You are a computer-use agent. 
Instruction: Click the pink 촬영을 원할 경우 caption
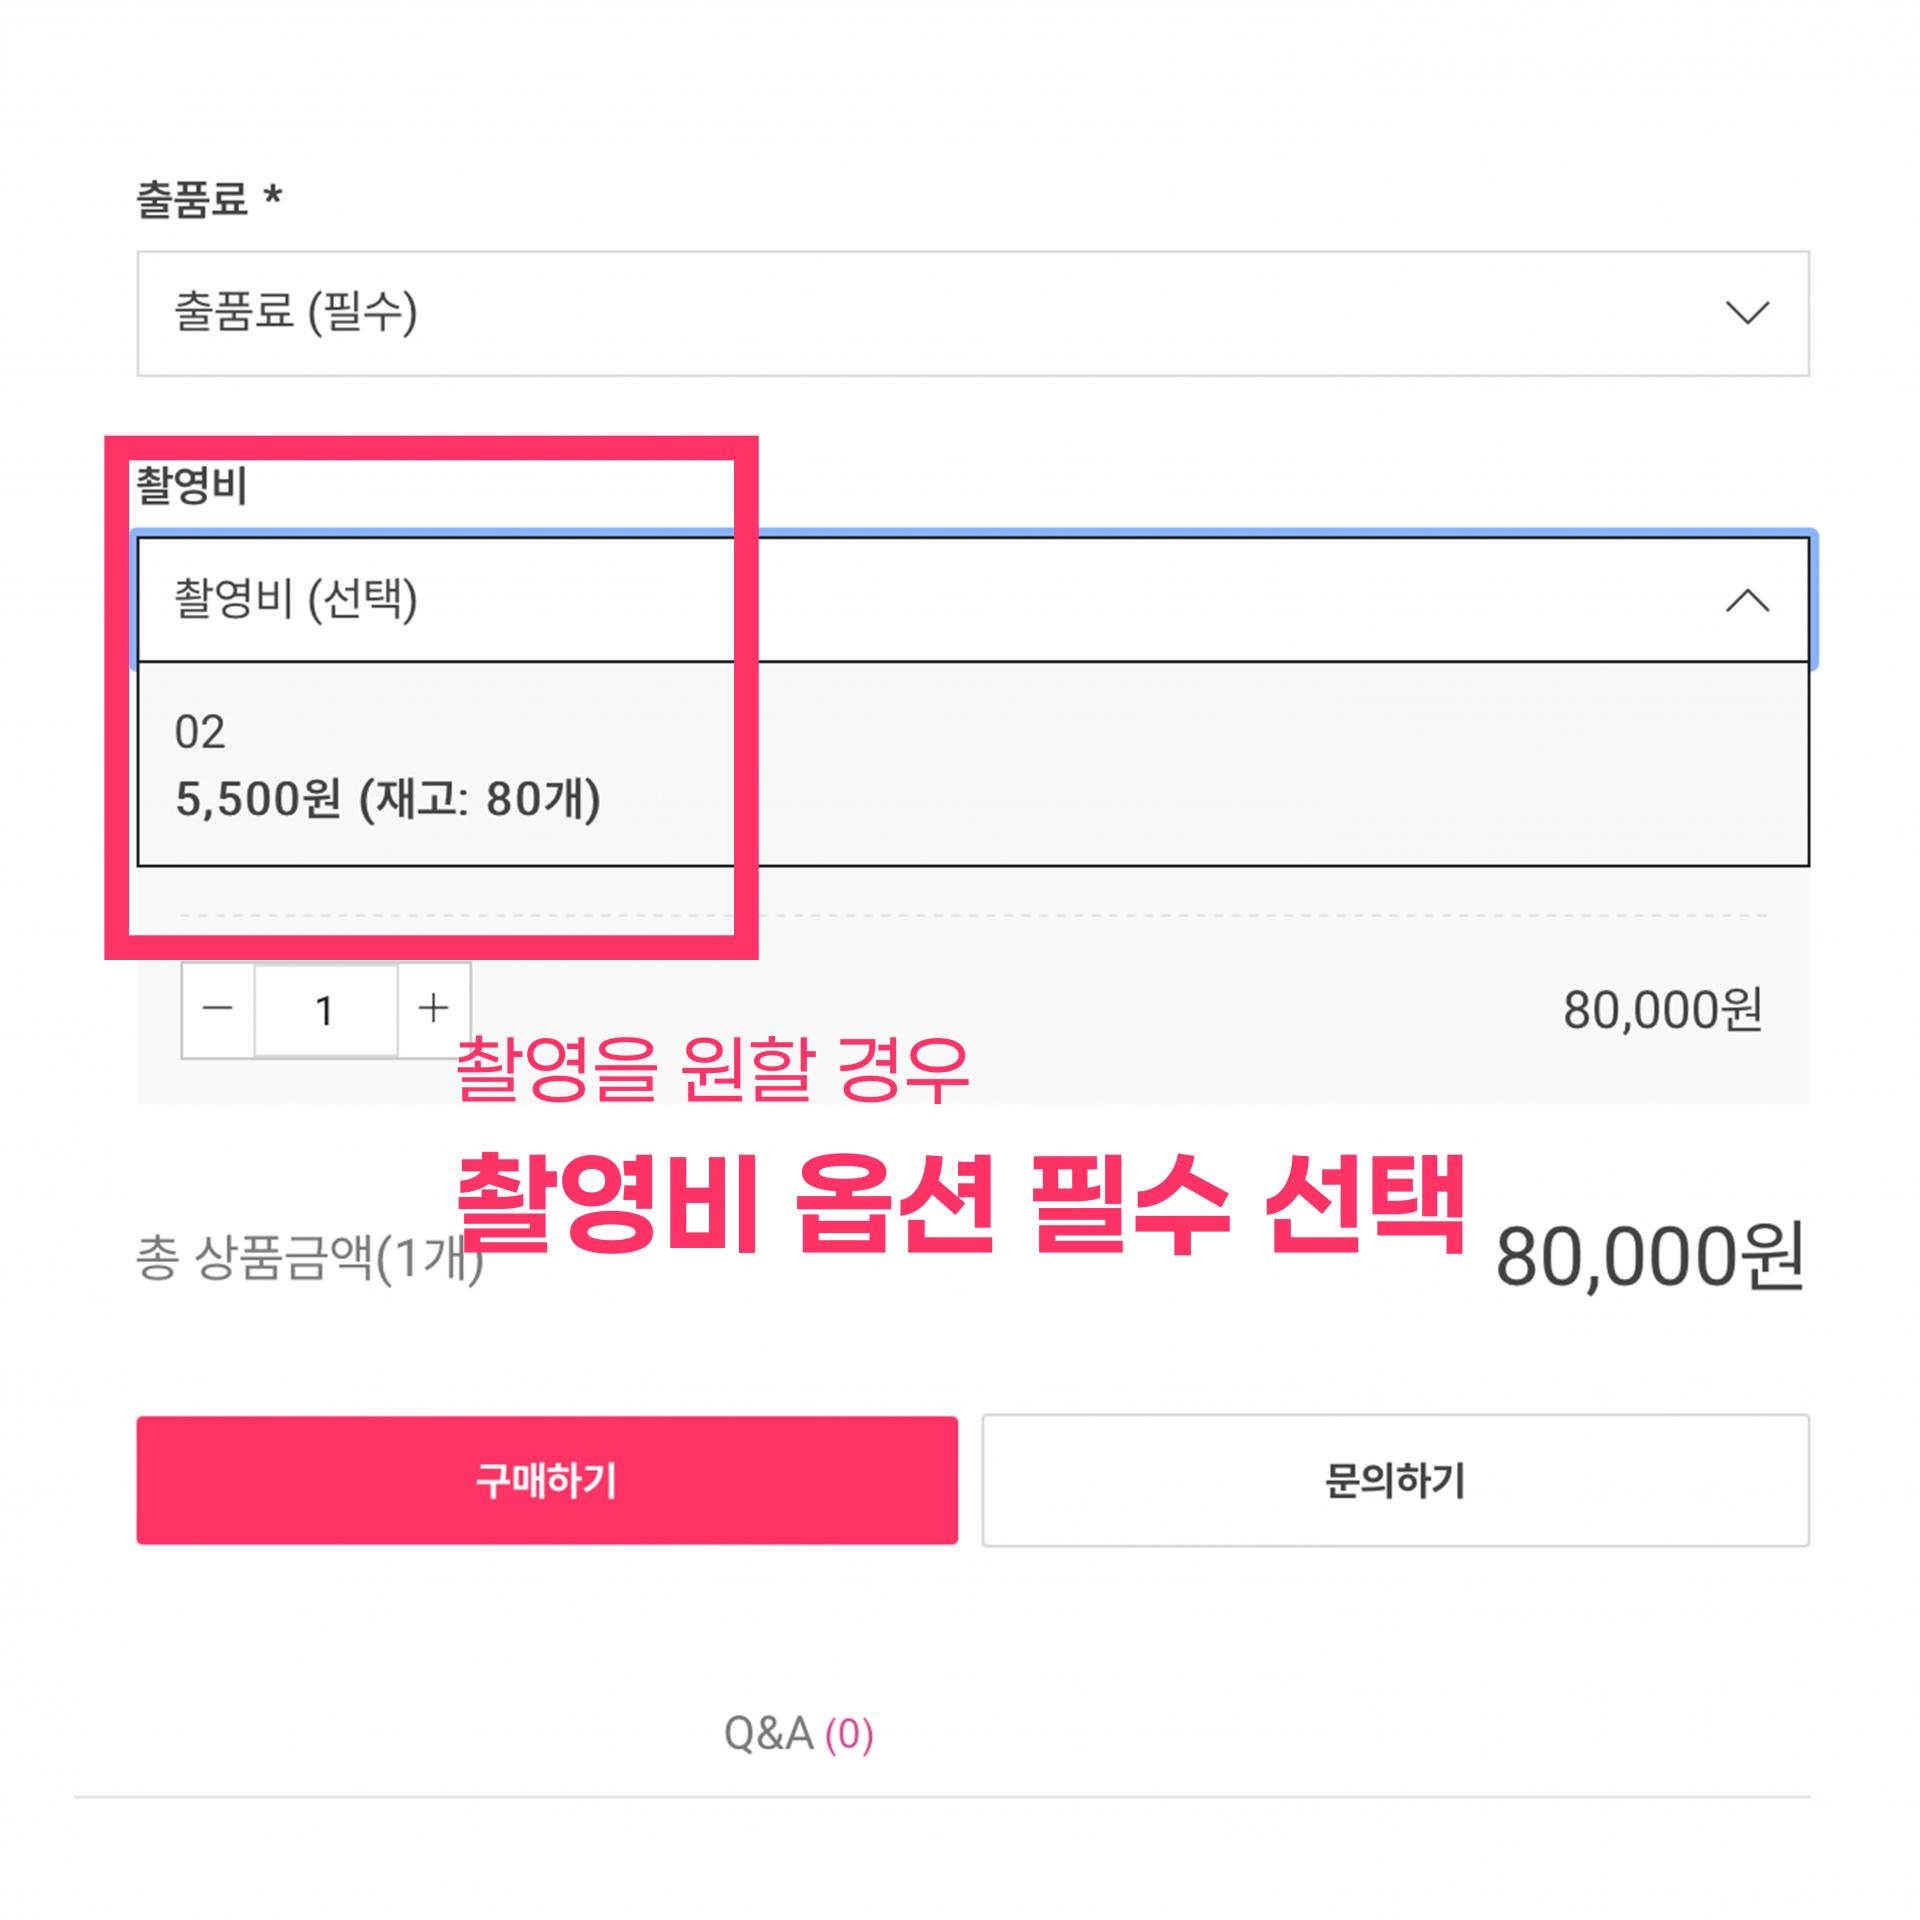[712, 1070]
